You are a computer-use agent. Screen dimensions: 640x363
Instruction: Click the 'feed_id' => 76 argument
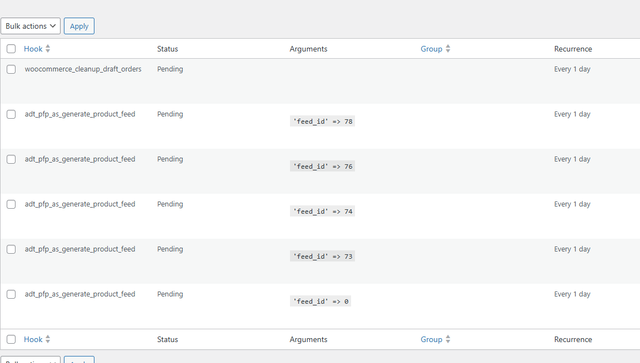coord(322,166)
